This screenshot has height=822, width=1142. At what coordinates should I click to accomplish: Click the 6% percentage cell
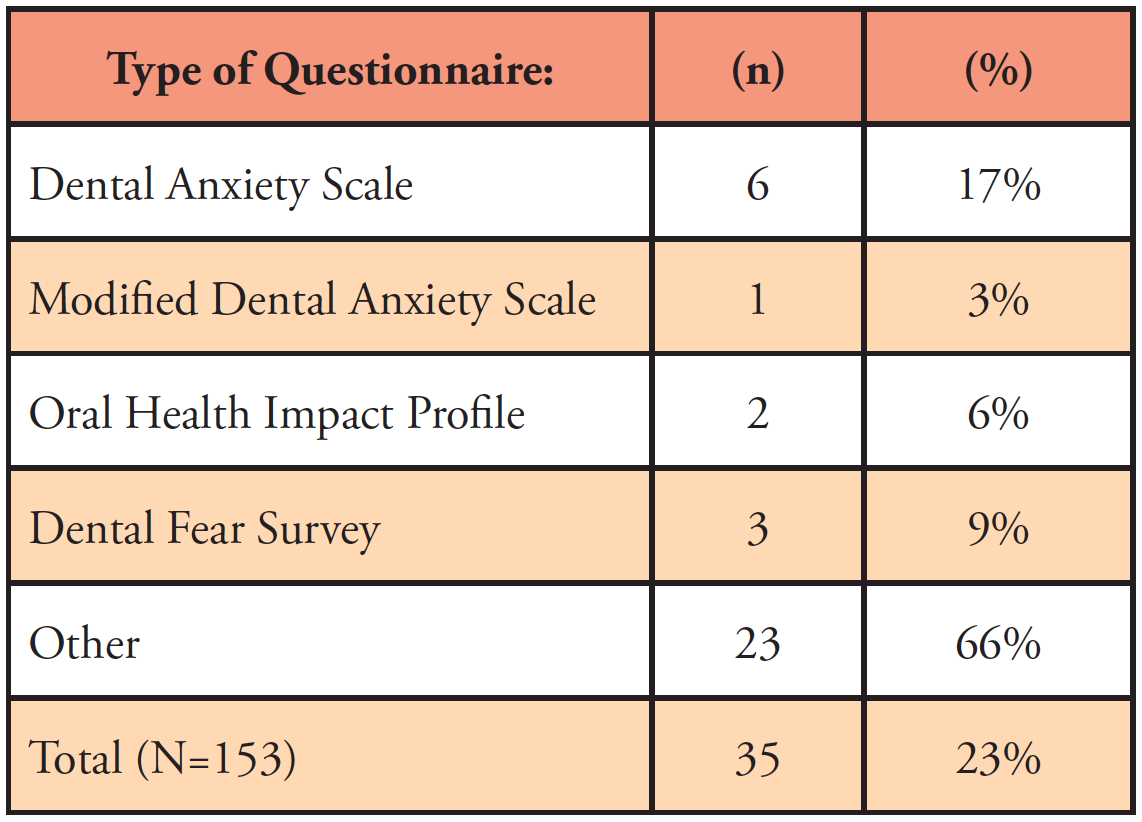(x=999, y=413)
